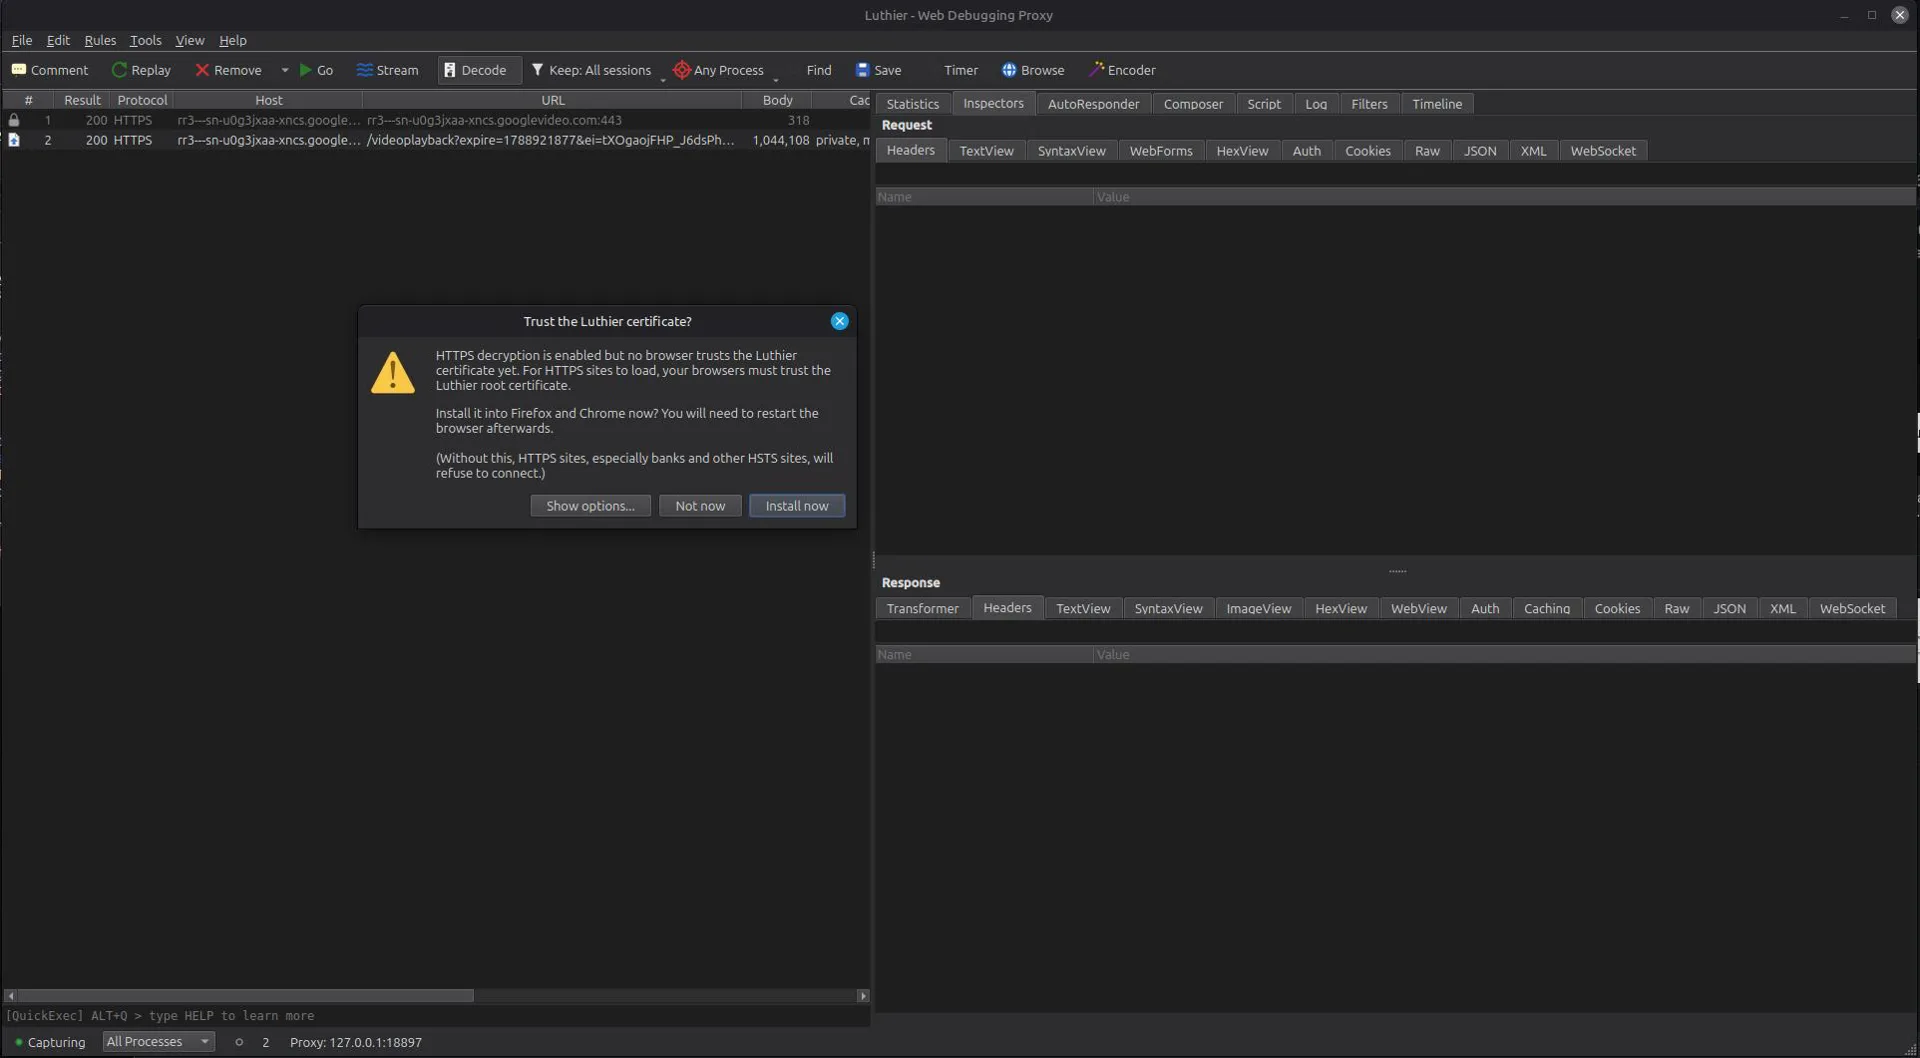Toggle the Capturing status indicator

click(x=50, y=1042)
